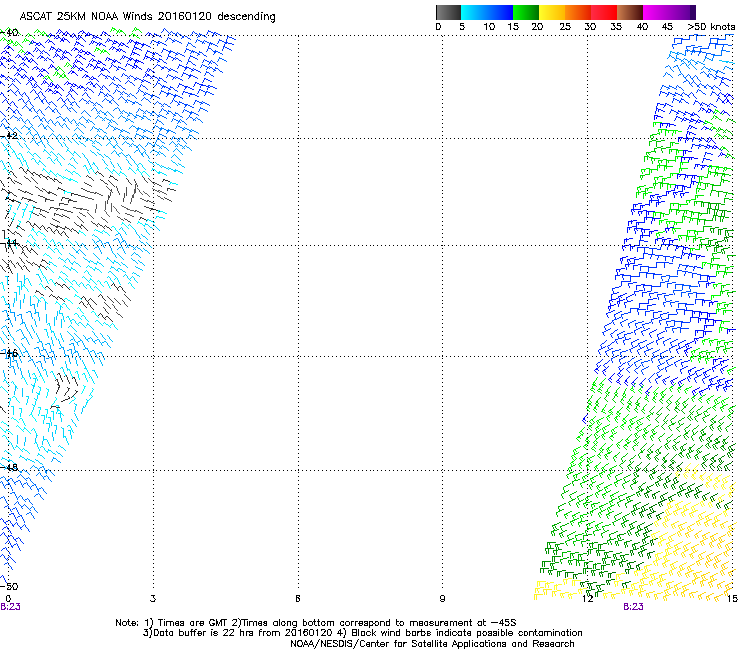Click the left purple 8:23 time label
This screenshot has height=650, width=740.
click(x=10, y=607)
